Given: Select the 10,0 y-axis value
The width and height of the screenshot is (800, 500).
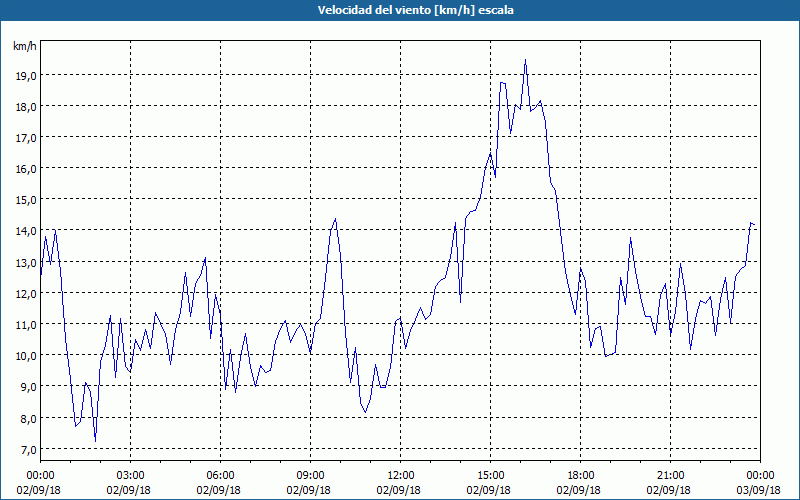Looking at the screenshot, I should (26, 356).
